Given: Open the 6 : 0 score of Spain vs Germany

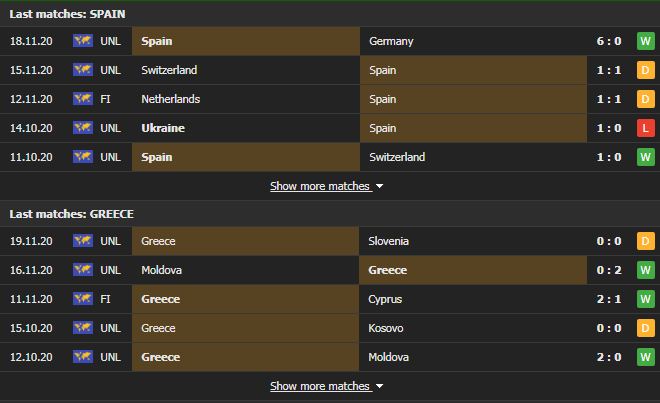Looking at the screenshot, I should click(x=609, y=41).
